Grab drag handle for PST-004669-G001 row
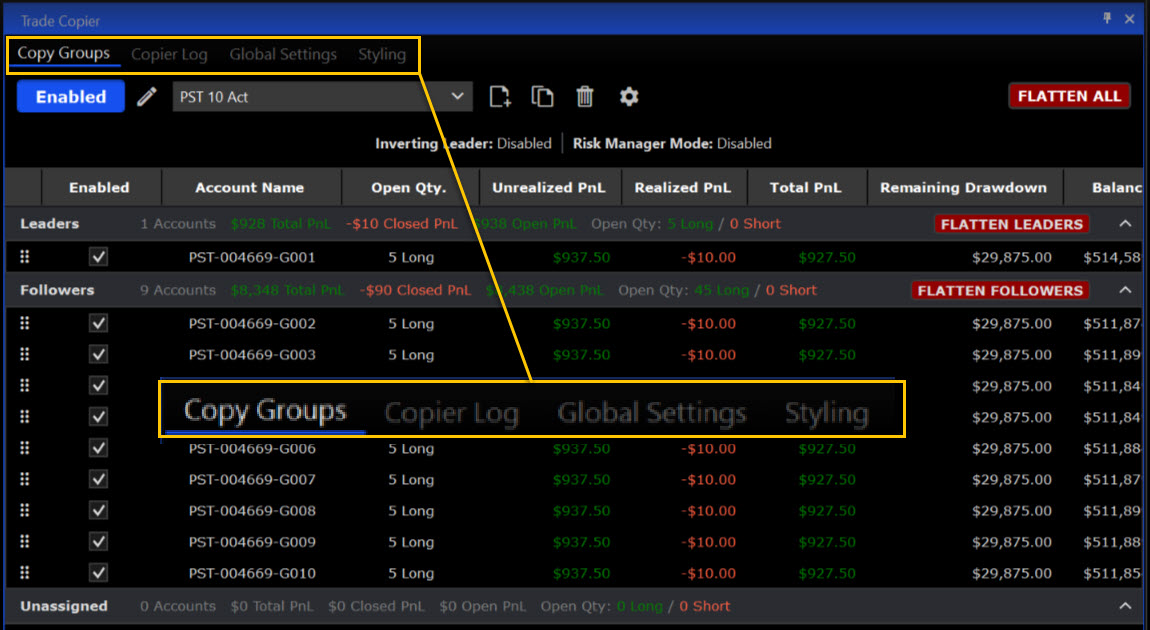 (25, 257)
